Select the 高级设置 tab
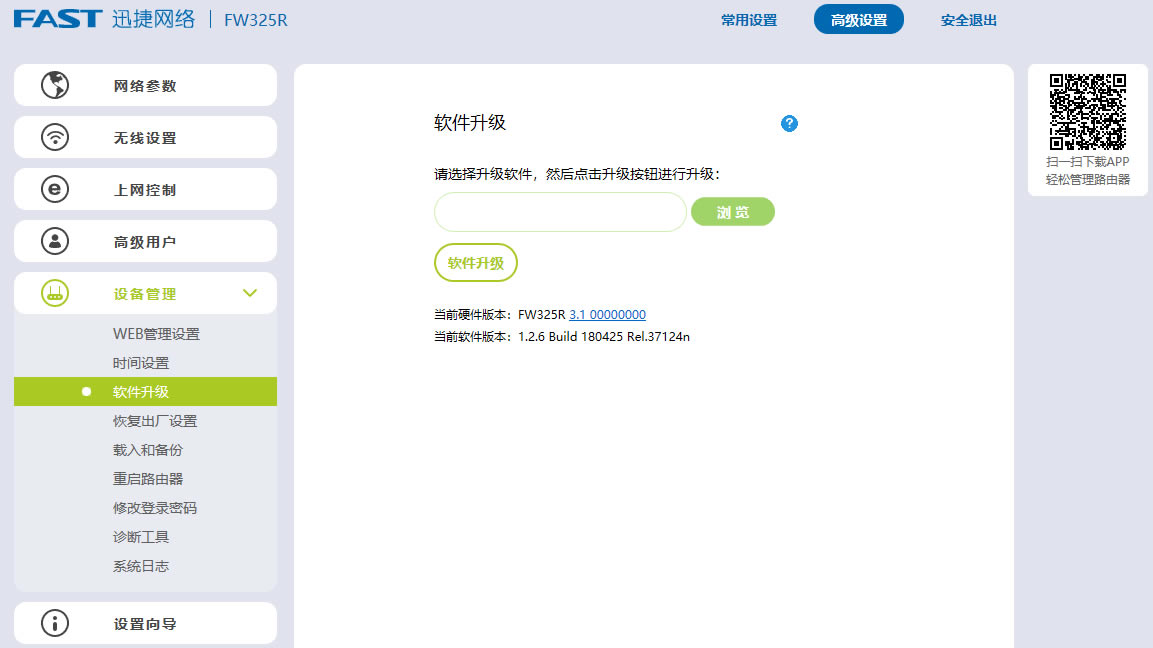This screenshot has height=648, width=1153. 858,19
